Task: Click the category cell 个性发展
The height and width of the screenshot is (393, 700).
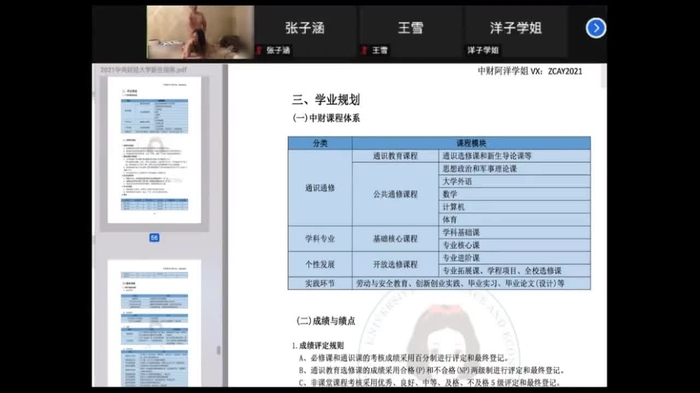Action: [x=320, y=264]
